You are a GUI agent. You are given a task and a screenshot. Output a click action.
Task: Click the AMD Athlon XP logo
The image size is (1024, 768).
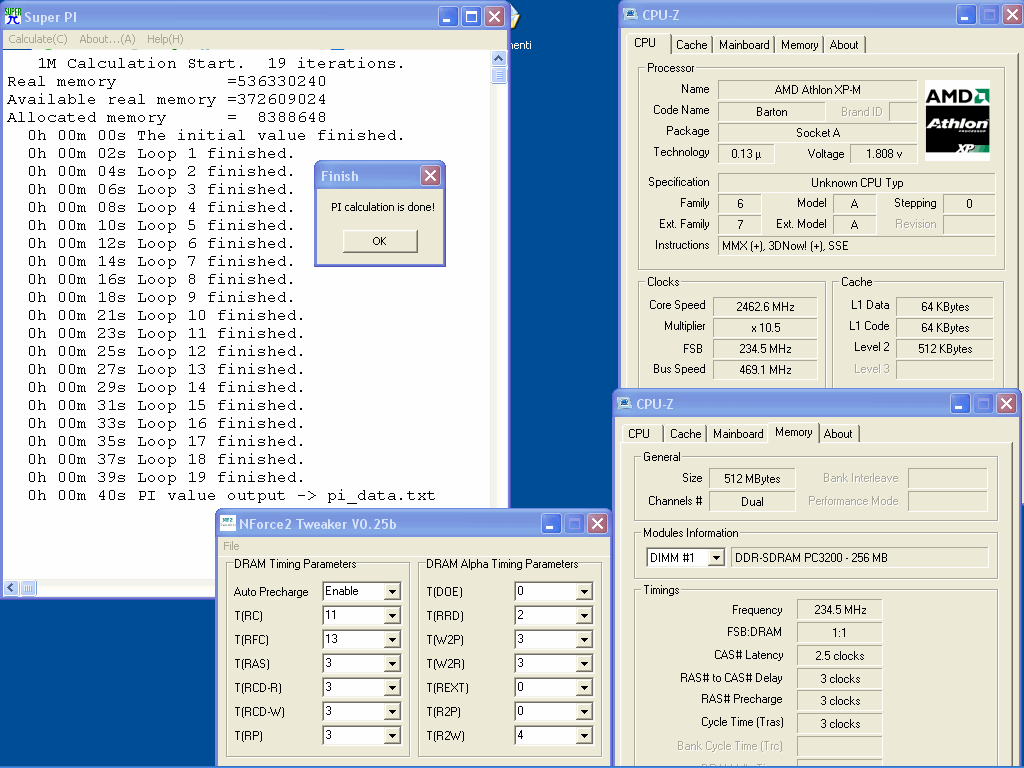957,121
